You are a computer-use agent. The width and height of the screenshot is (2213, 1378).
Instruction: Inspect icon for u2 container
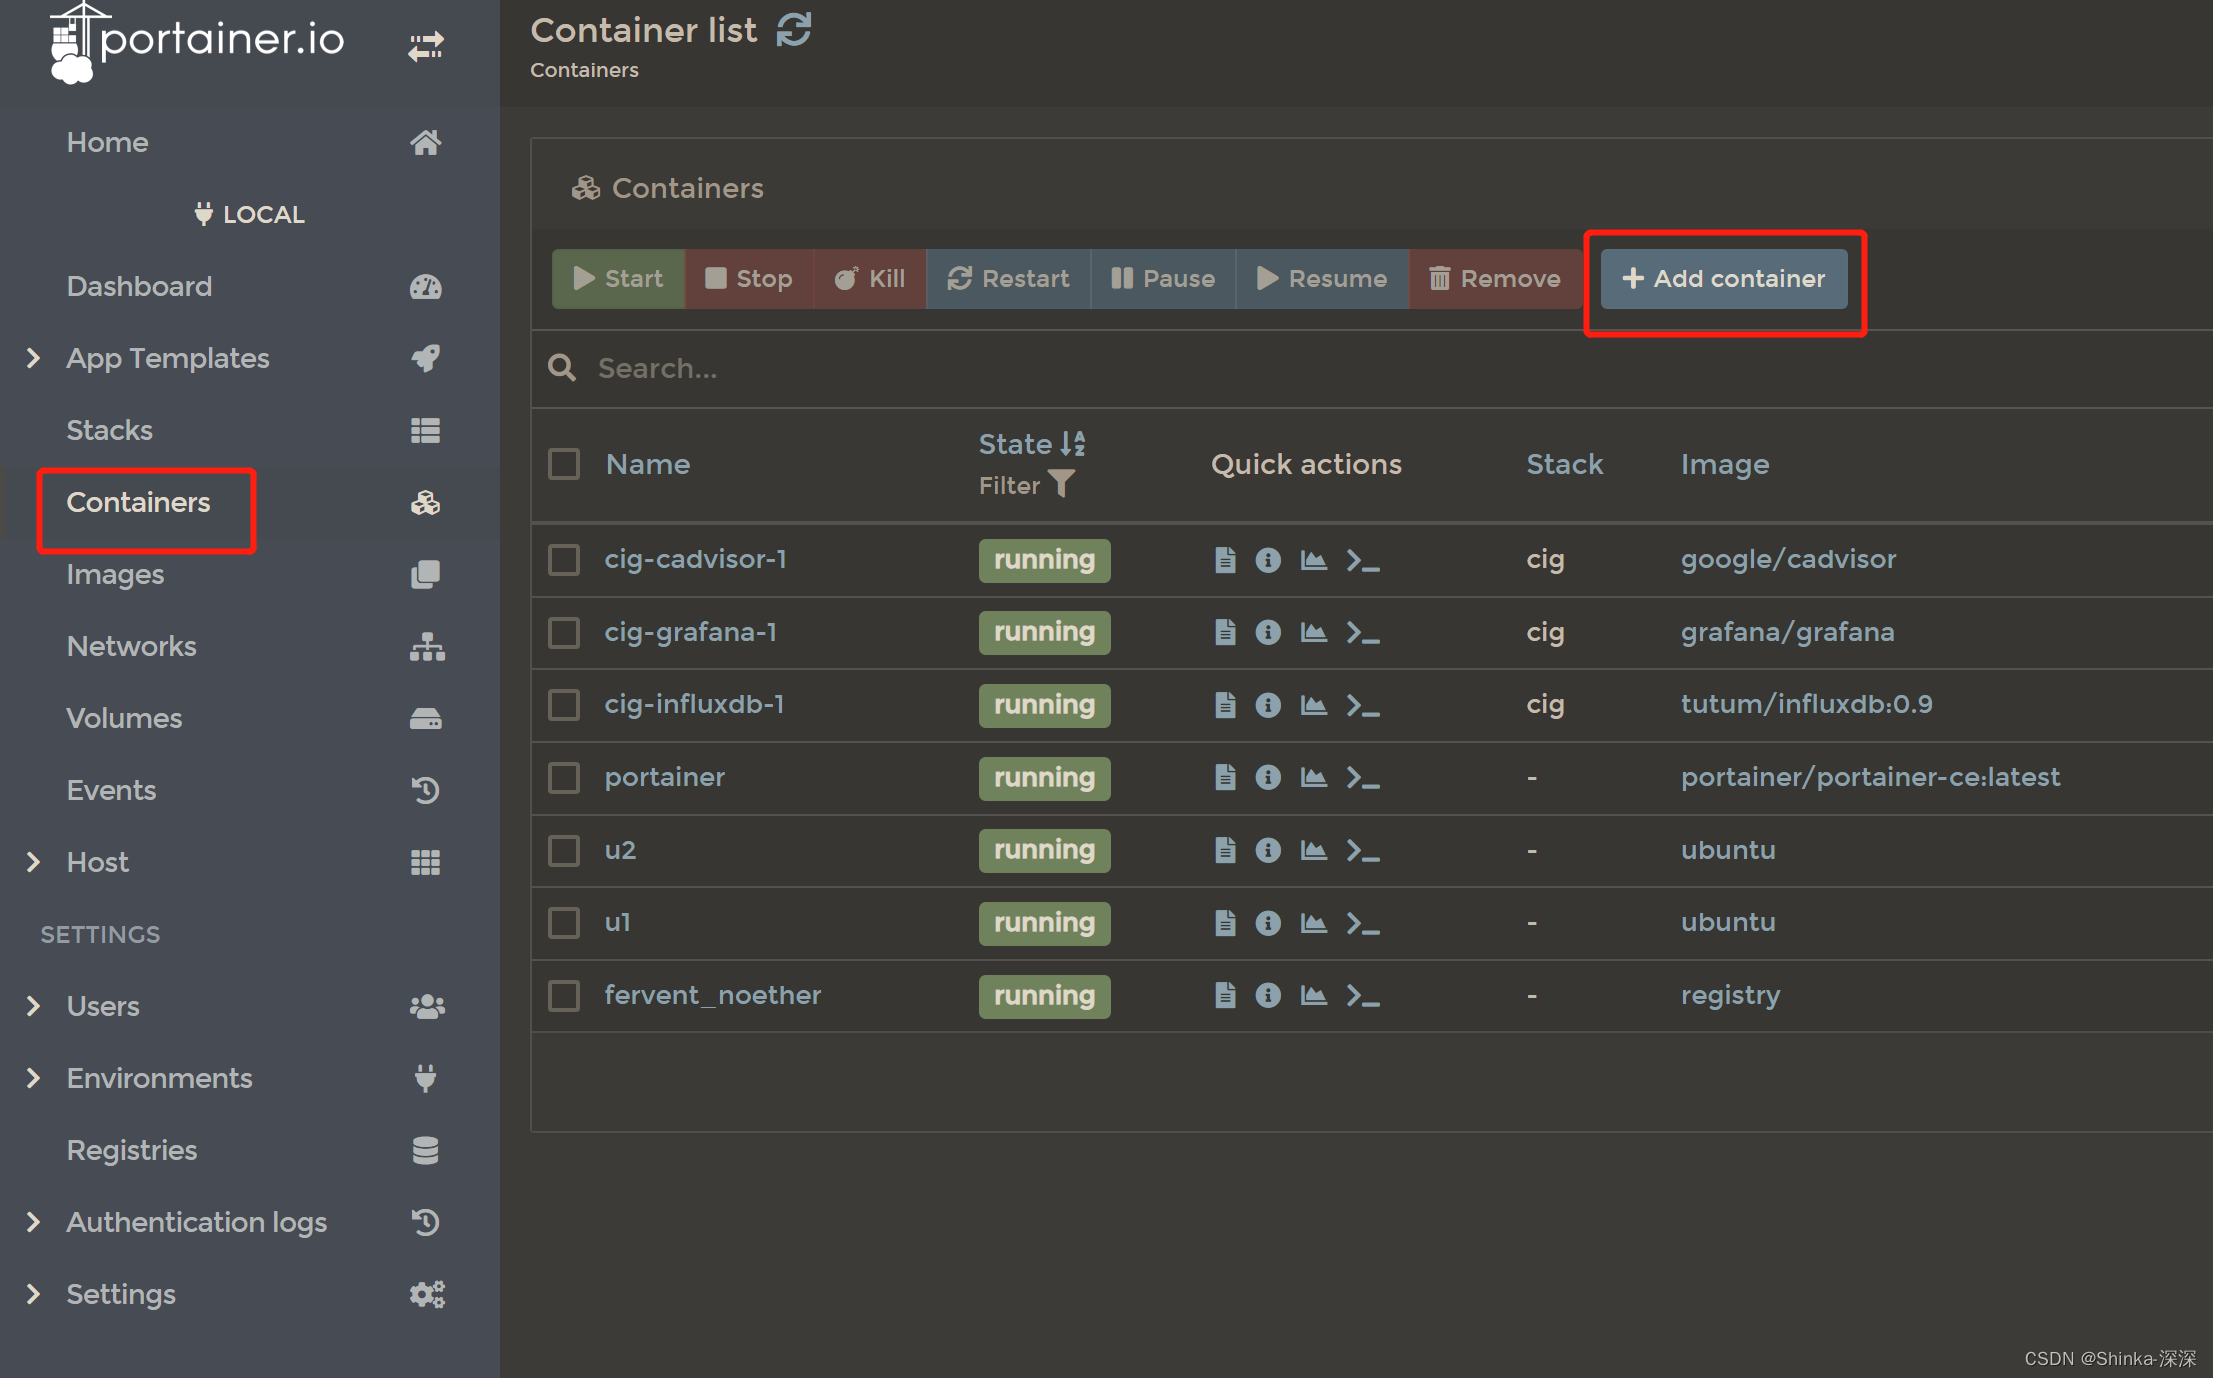pos(1268,850)
